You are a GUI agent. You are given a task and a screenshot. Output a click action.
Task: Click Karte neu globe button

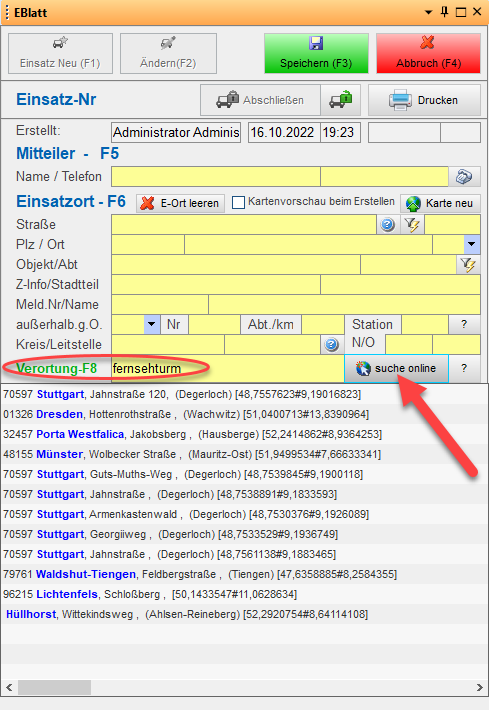pyautogui.click(x=440, y=203)
